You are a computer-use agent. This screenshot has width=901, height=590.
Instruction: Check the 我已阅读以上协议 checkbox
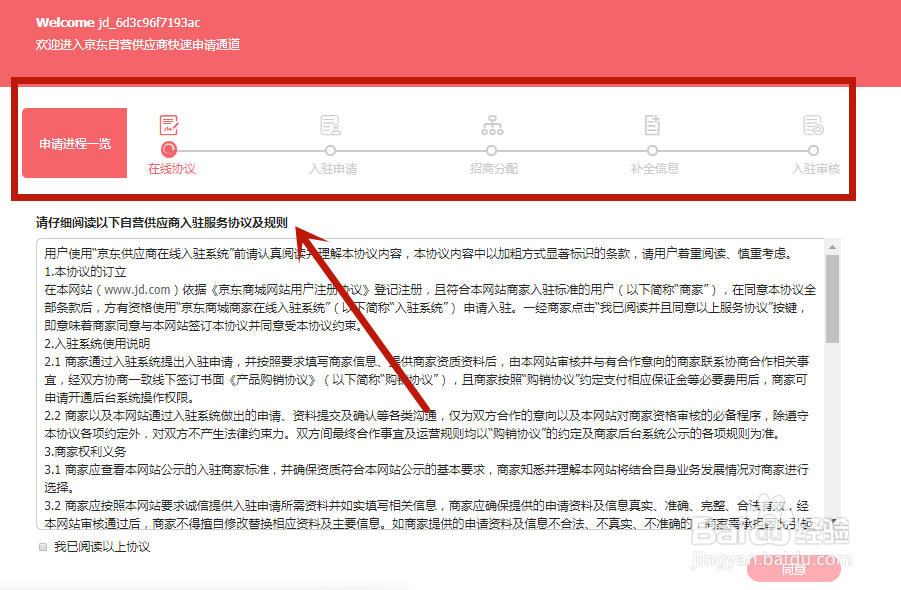(x=43, y=547)
